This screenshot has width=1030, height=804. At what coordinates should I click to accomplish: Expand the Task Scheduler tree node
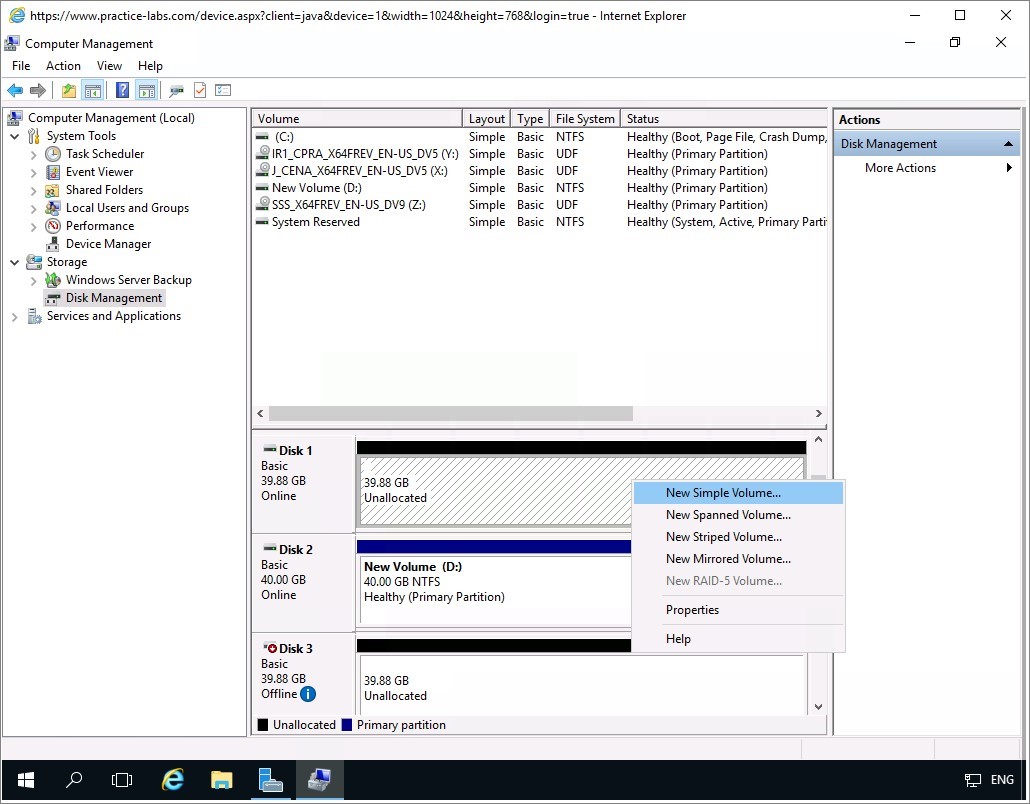(33, 154)
